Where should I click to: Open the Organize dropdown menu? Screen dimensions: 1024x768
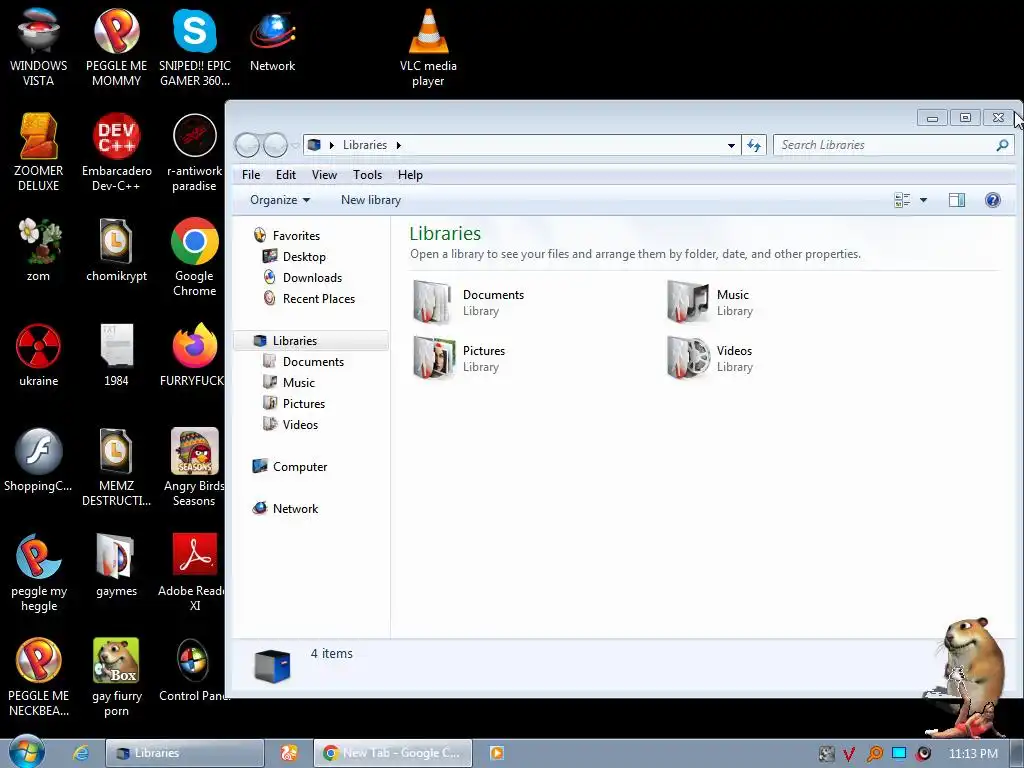point(280,200)
